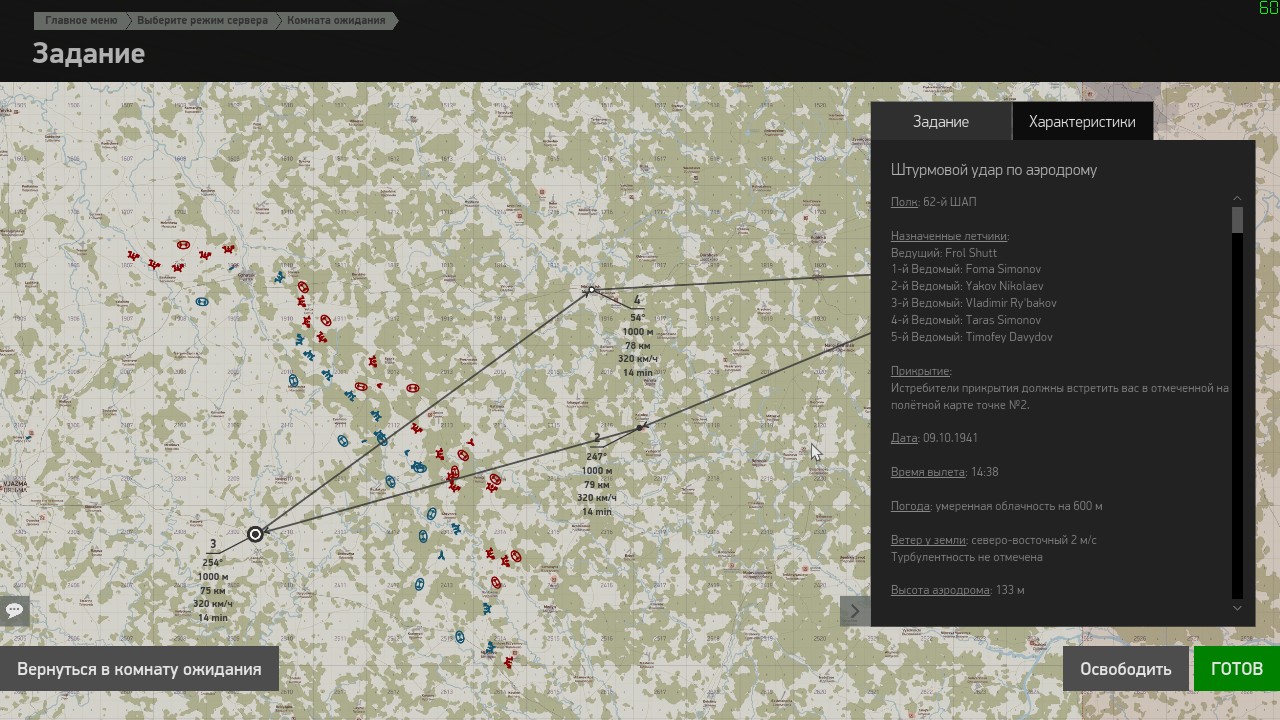Click waypoint 2 marker on the flight path
1280x720 pixels.
pyautogui.click(x=640, y=428)
